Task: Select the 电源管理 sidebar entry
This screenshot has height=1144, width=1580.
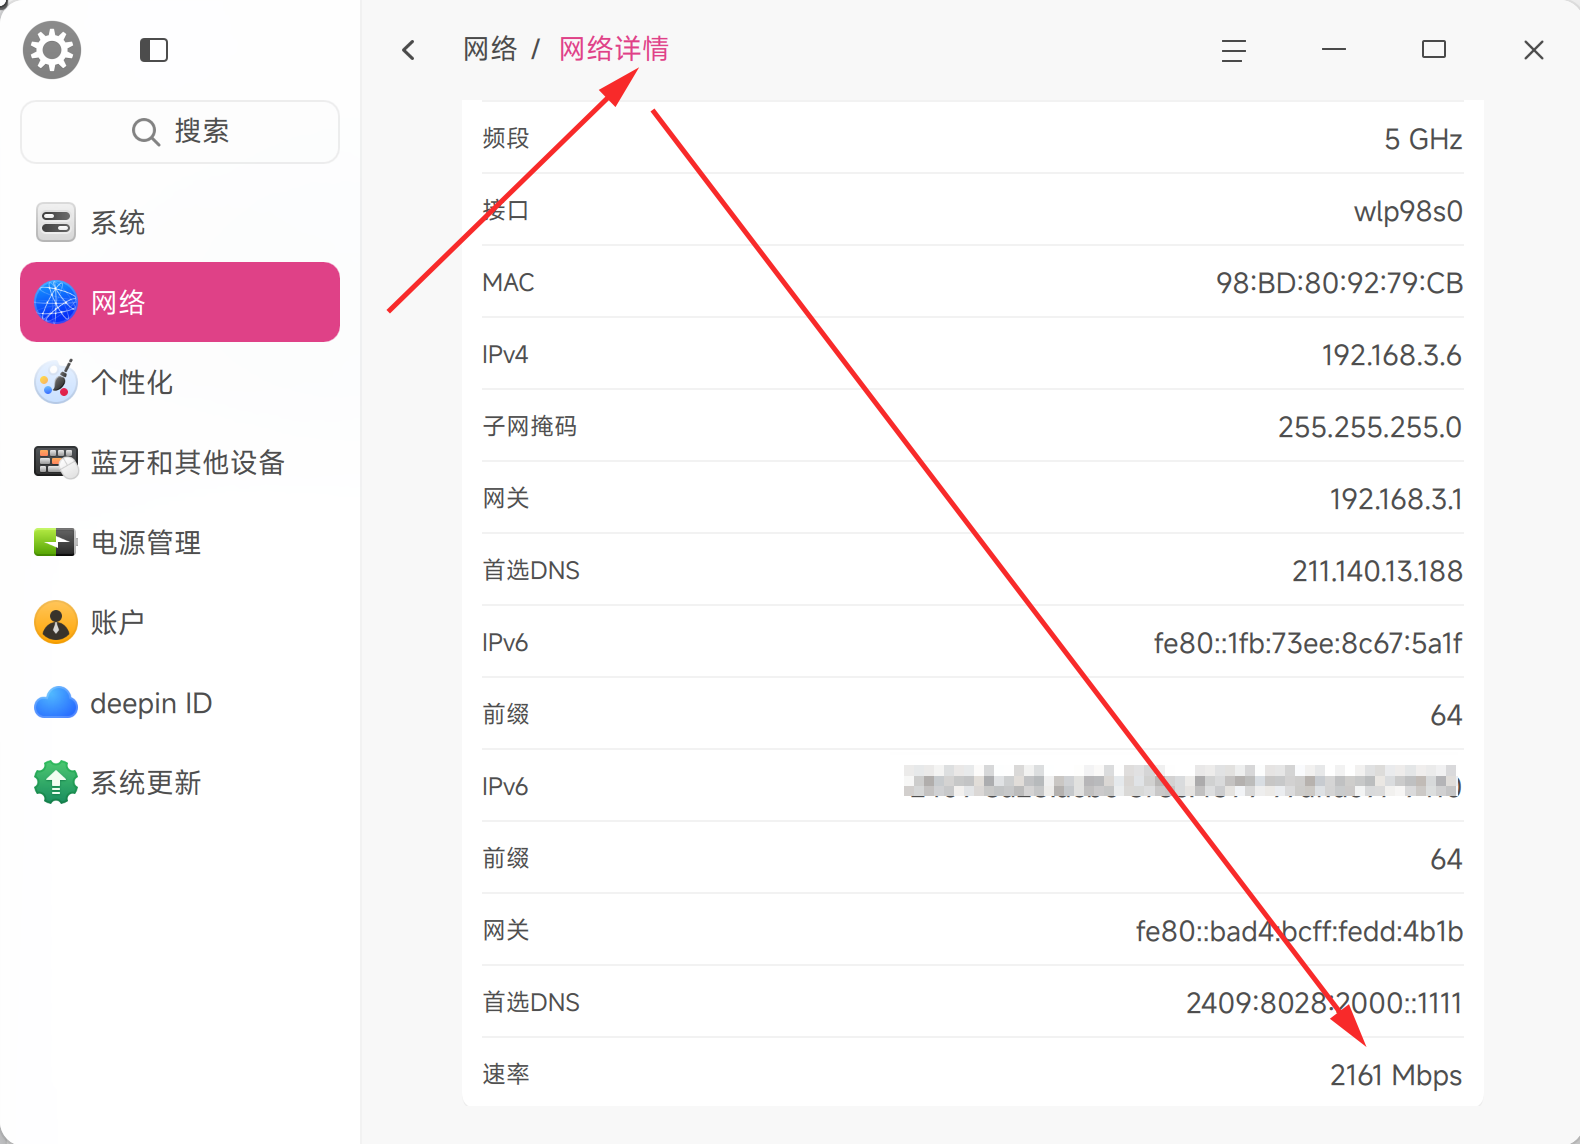Action: pyautogui.click(x=146, y=543)
